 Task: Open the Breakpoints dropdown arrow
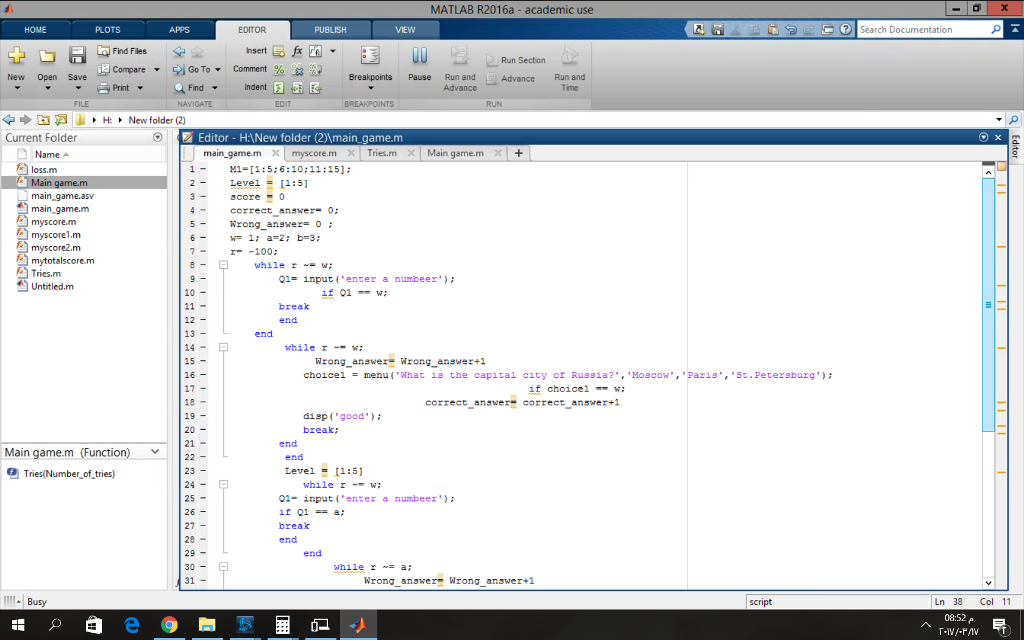point(370,88)
